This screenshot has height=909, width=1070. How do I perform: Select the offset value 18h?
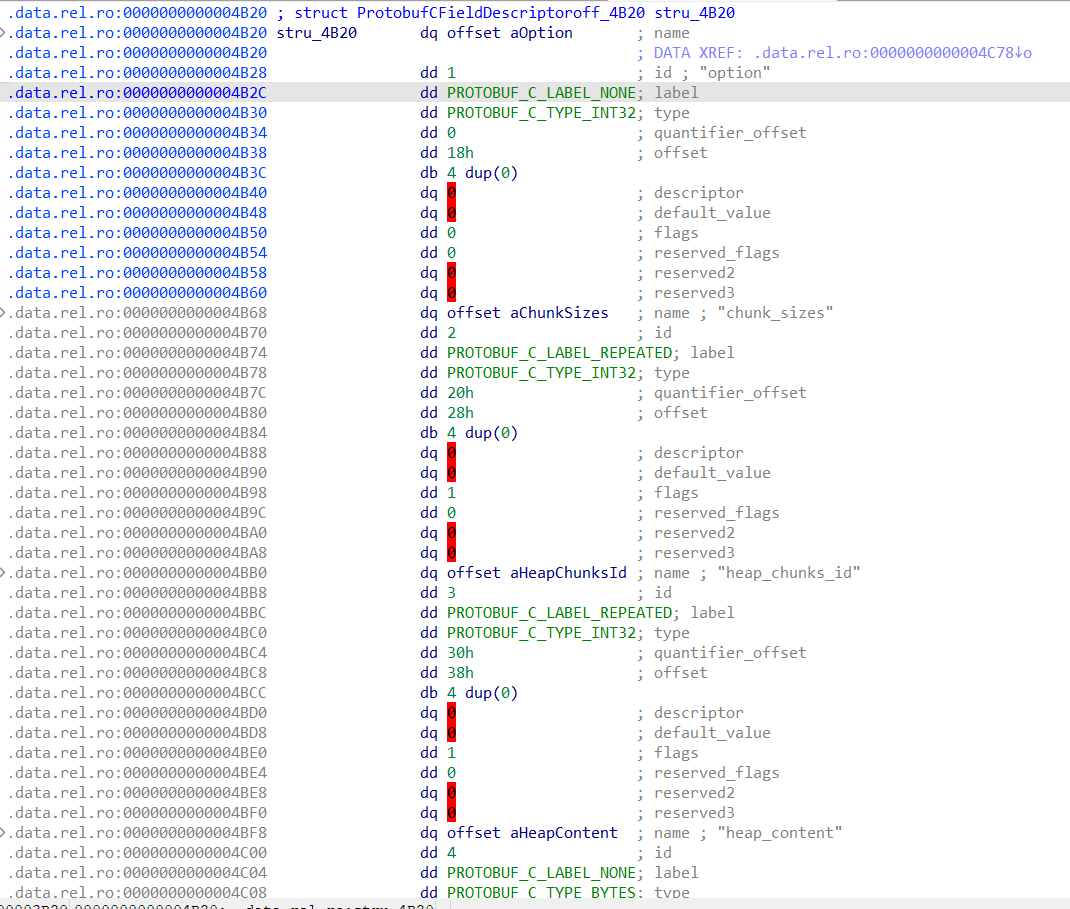click(x=460, y=153)
